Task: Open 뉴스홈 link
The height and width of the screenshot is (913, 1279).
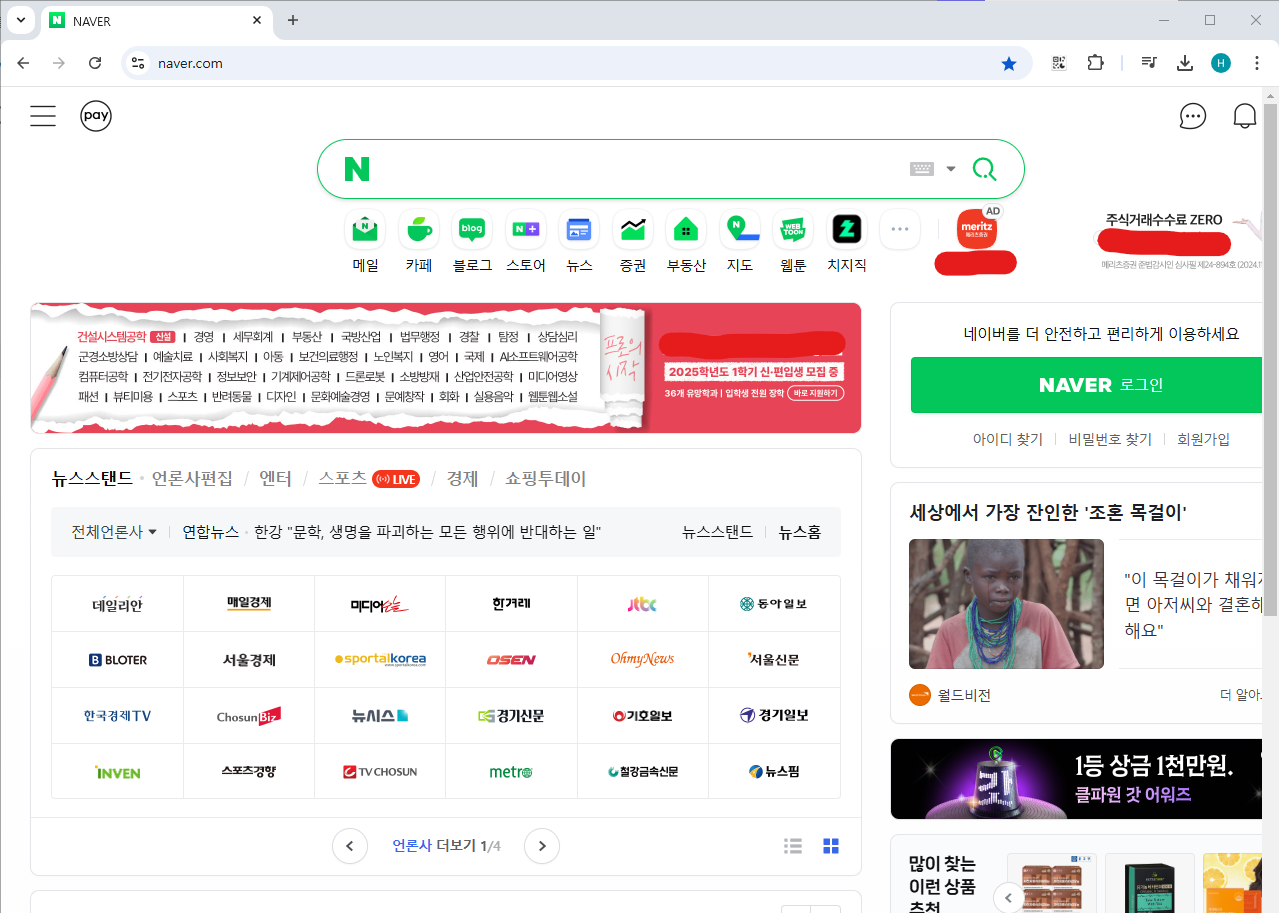Action: (x=800, y=532)
